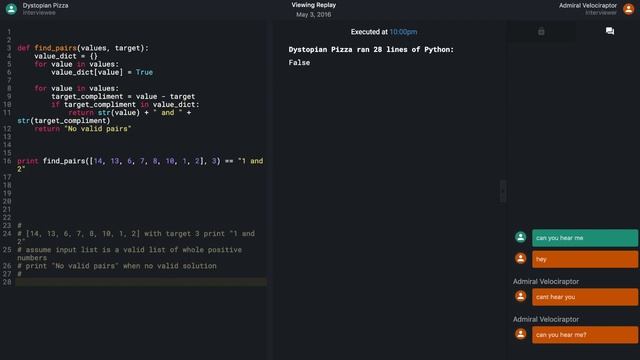Click the Admiral Velociraptor interviewer avatar in header
The image size is (640, 360).
tap(629, 9)
